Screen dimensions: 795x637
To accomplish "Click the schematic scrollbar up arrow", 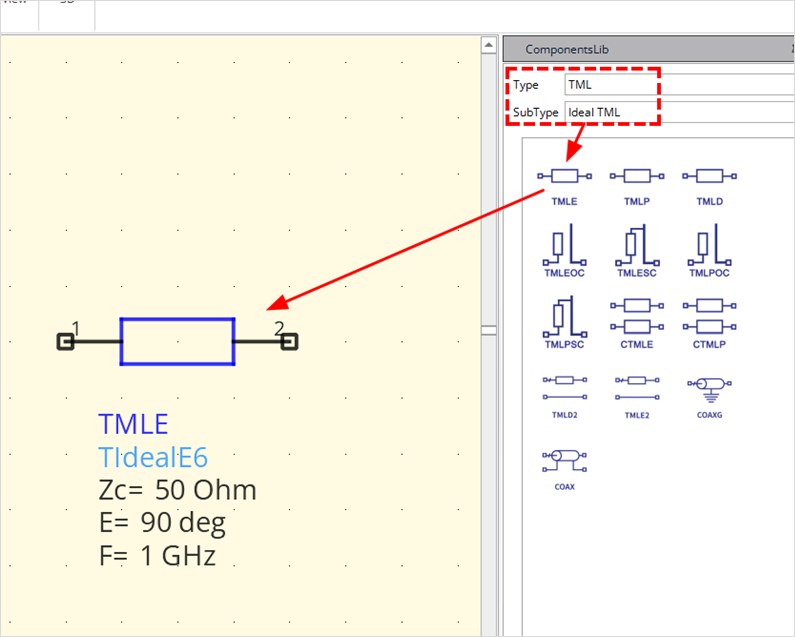I will pyautogui.click(x=489, y=45).
